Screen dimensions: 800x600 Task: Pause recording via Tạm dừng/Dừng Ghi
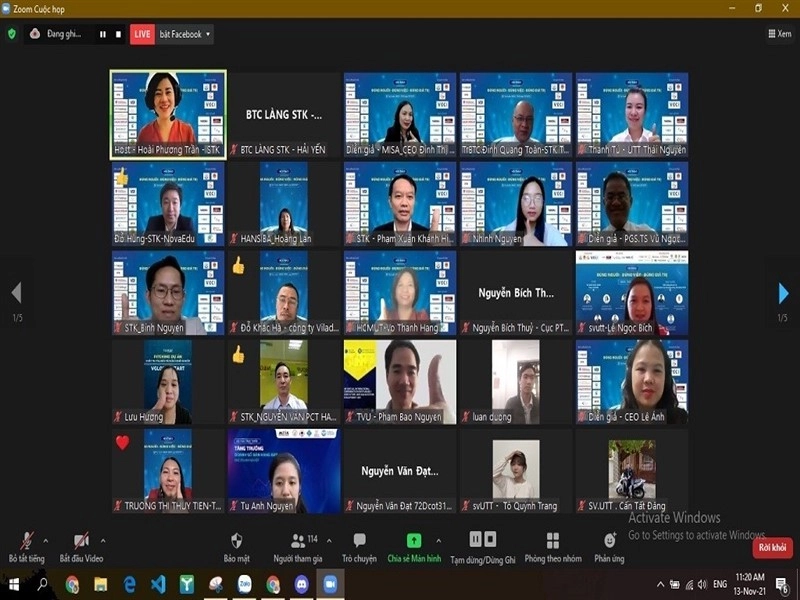pyautogui.click(x=482, y=546)
